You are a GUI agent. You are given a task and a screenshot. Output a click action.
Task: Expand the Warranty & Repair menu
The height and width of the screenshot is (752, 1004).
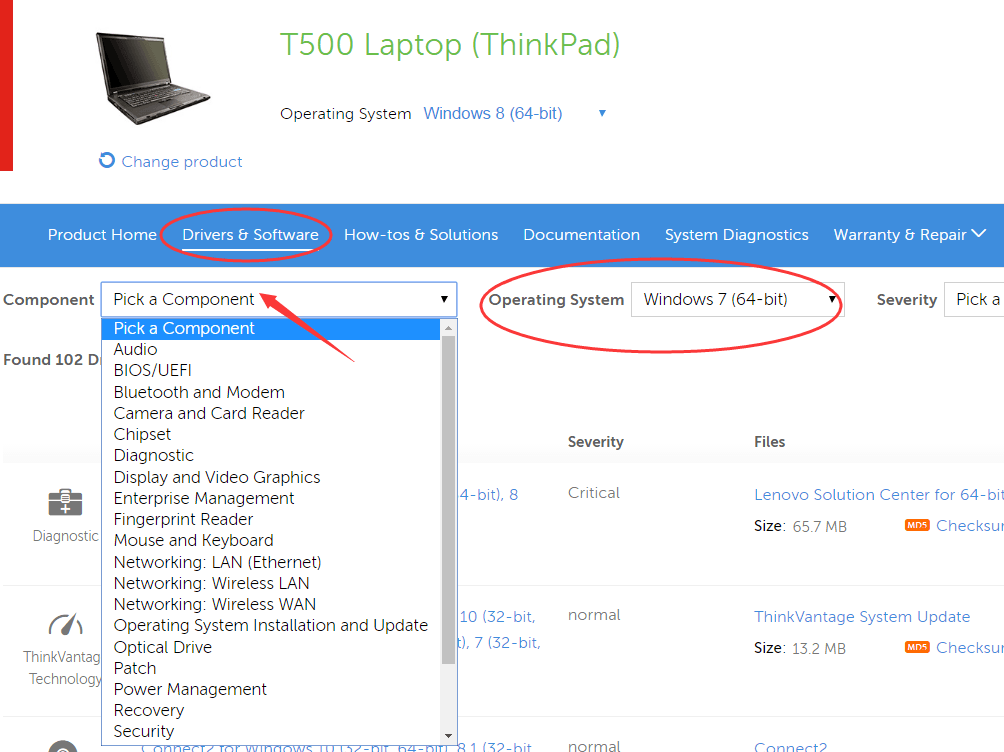909,234
